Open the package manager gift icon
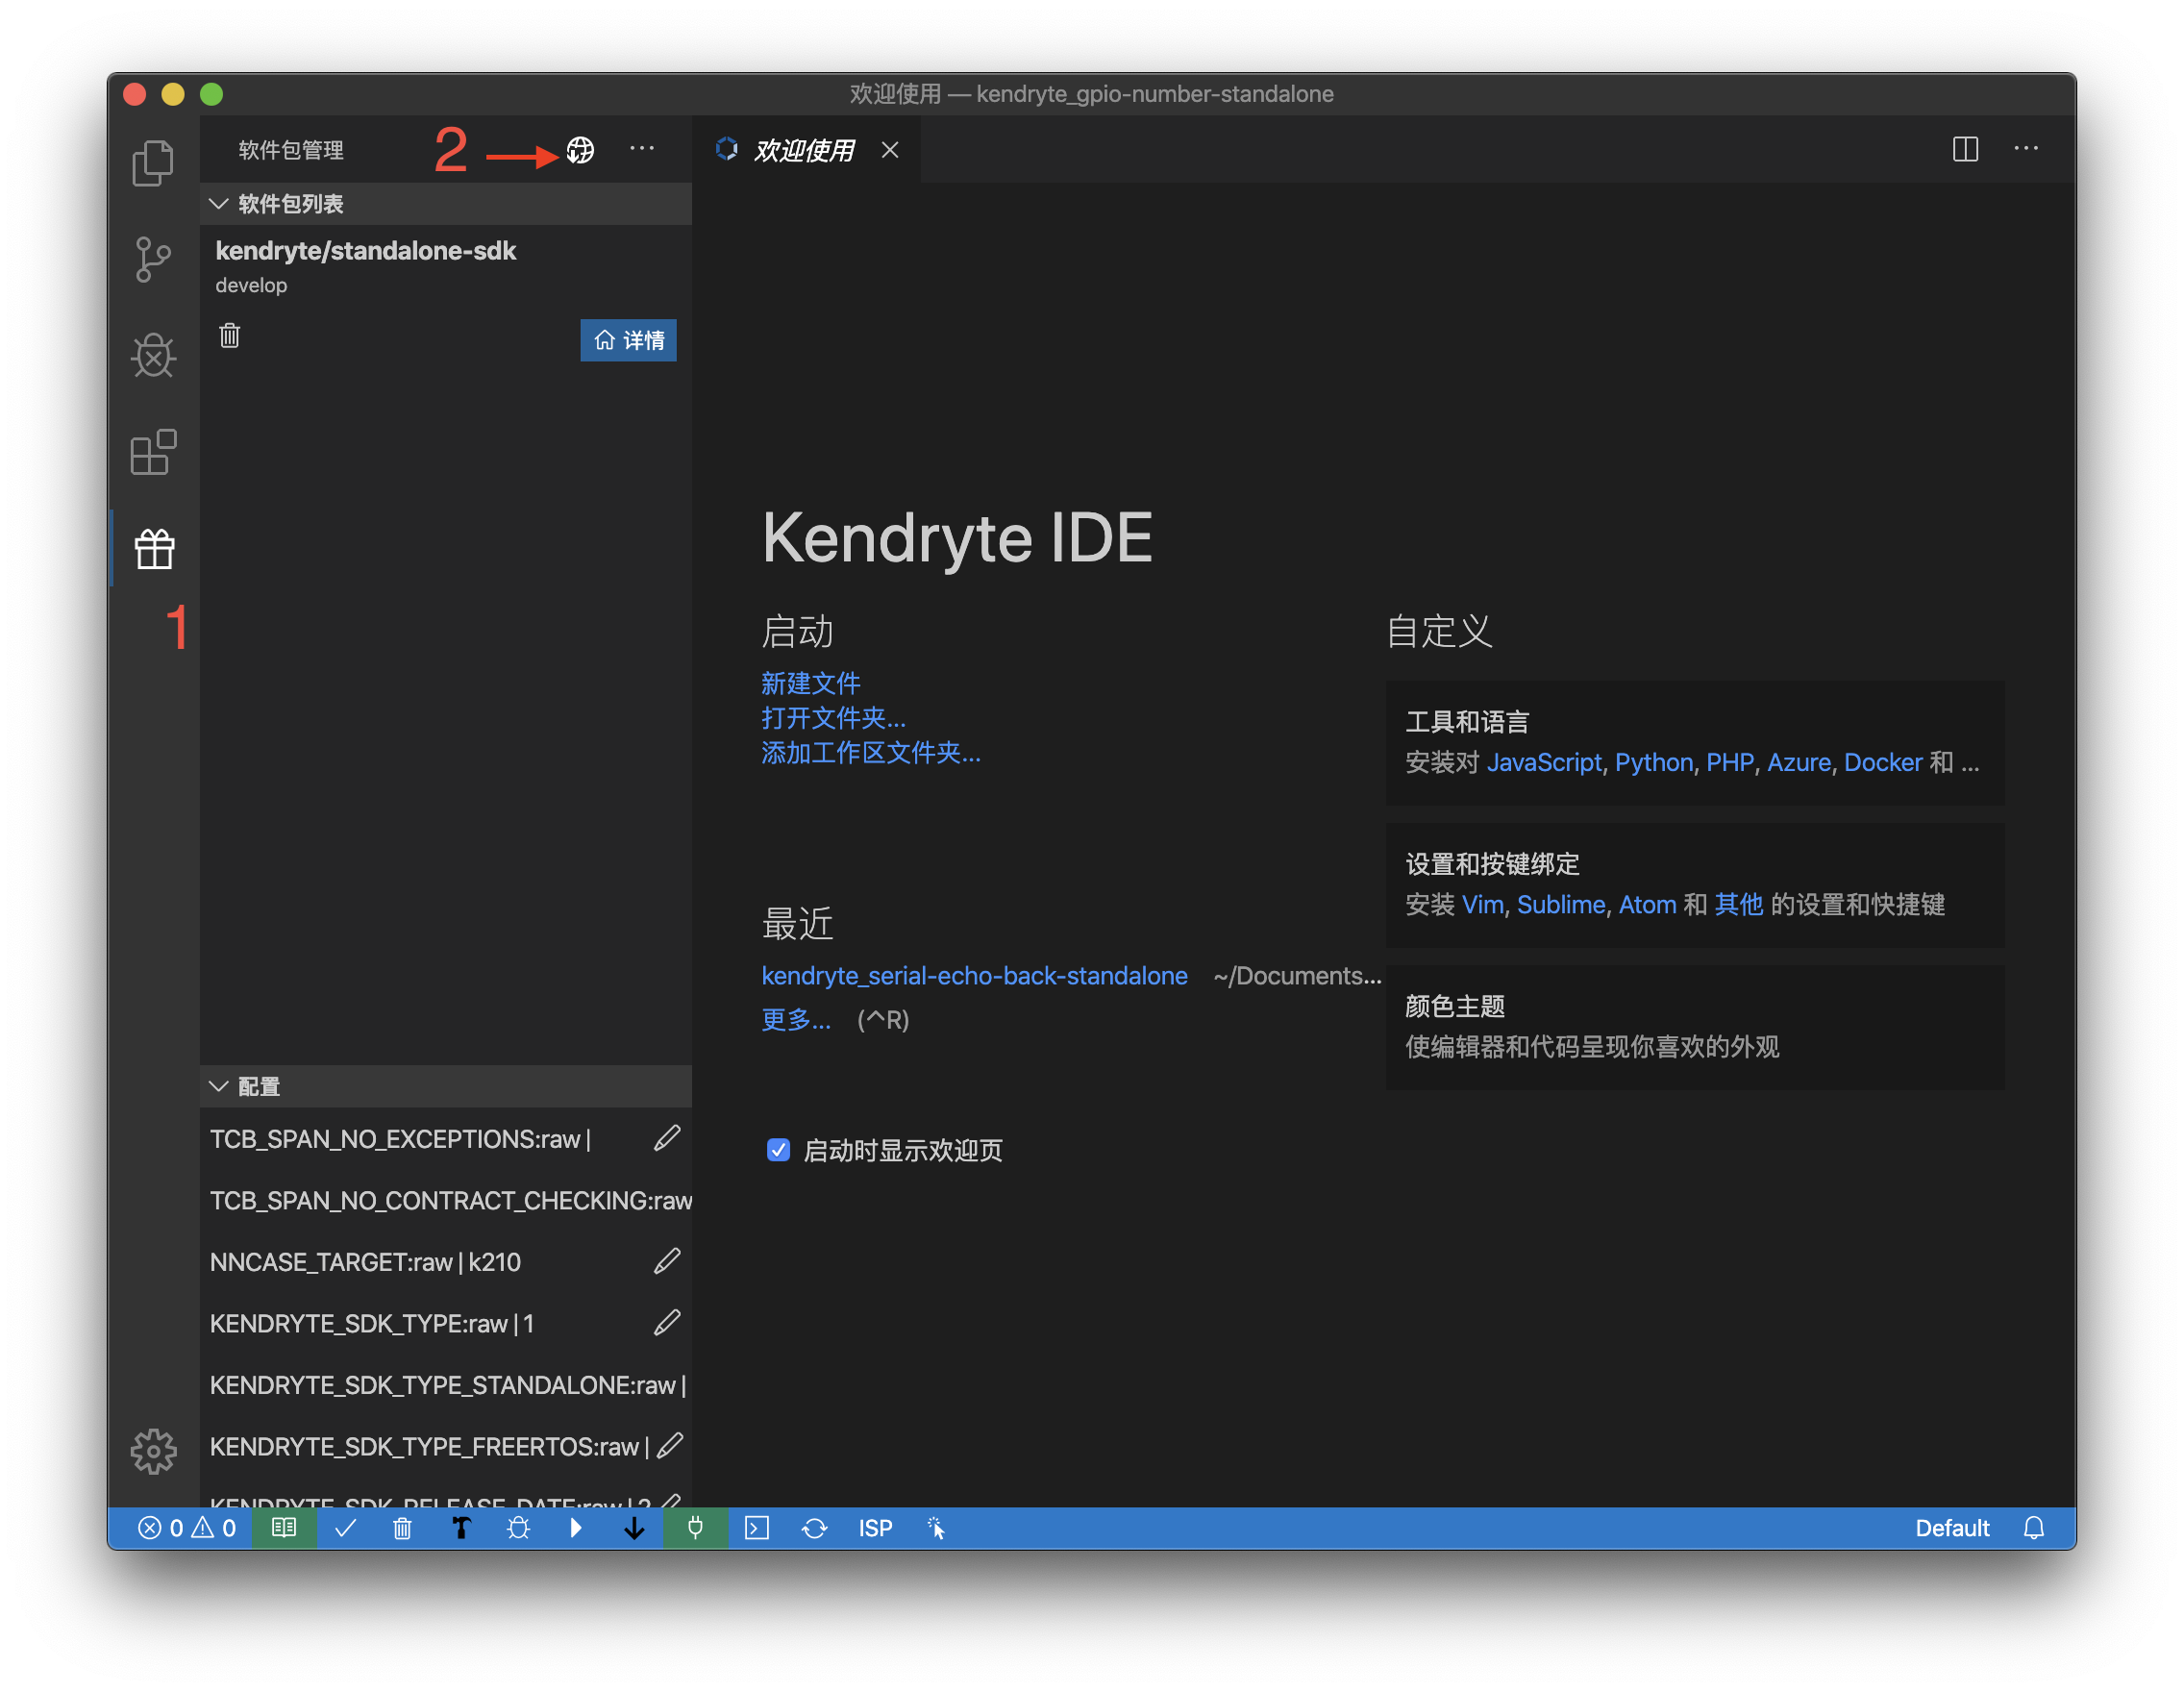 pyautogui.click(x=154, y=549)
